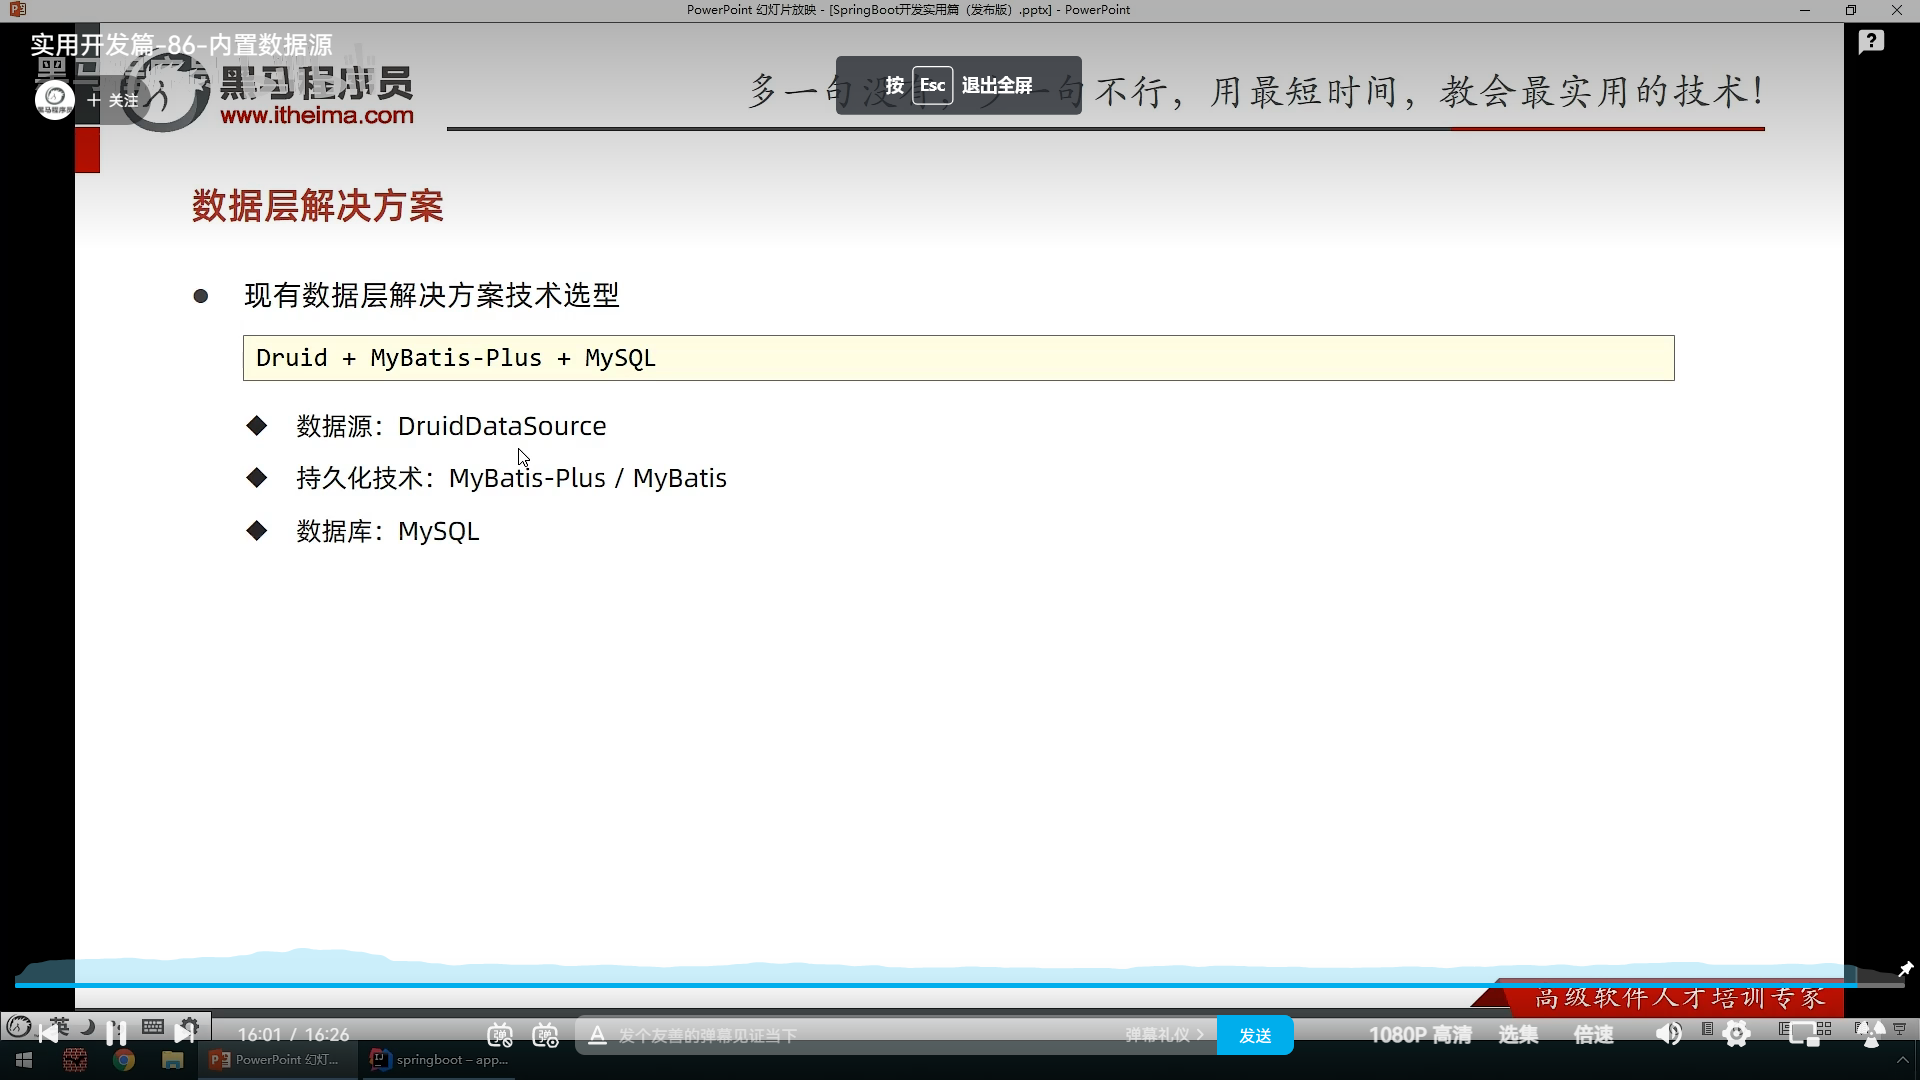This screenshot has height=1080, width=1920.
Task: Mute the video volume
Action: 1668,1034
